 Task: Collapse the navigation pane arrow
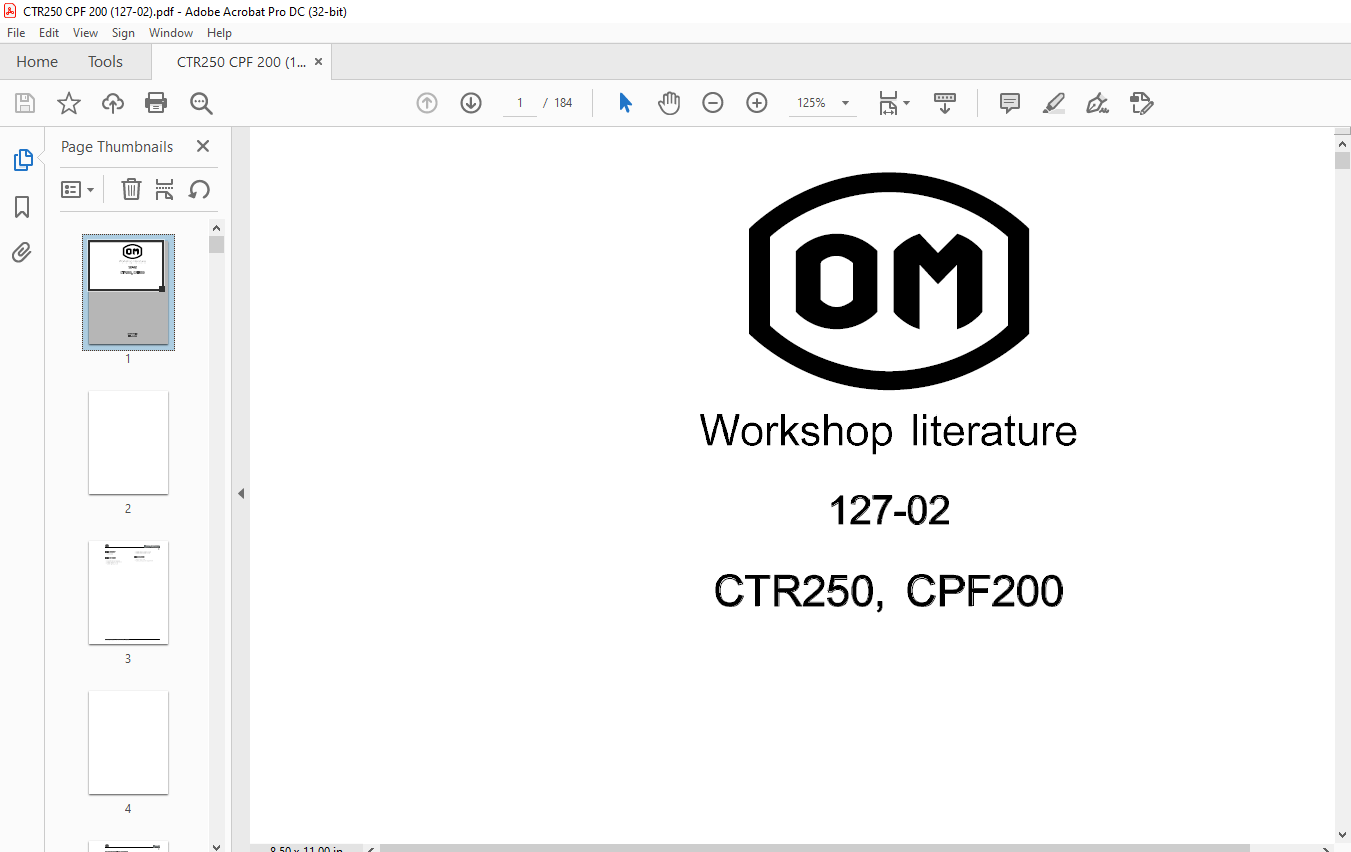pos(241,493)
